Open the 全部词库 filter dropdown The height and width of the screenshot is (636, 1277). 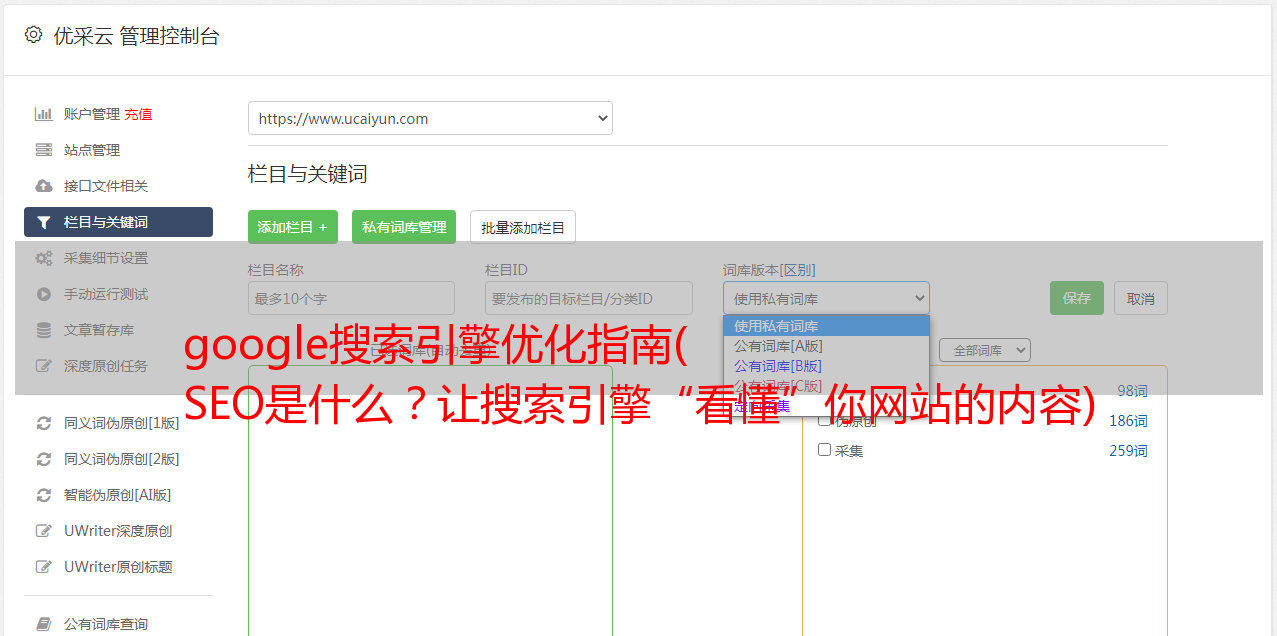pos(985,350)
